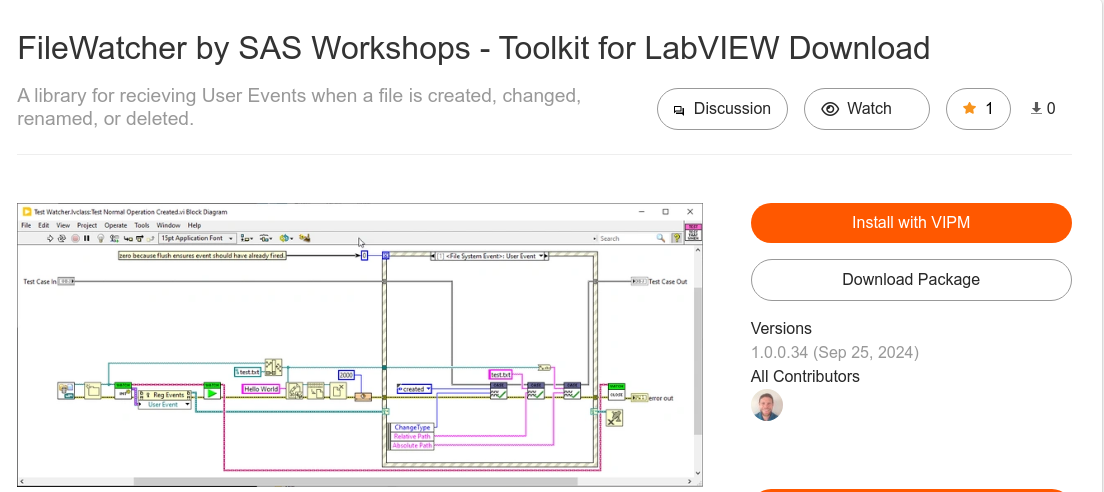Open the View menu
This screenshot has height=492, width=1104.
tap(63, 225)
